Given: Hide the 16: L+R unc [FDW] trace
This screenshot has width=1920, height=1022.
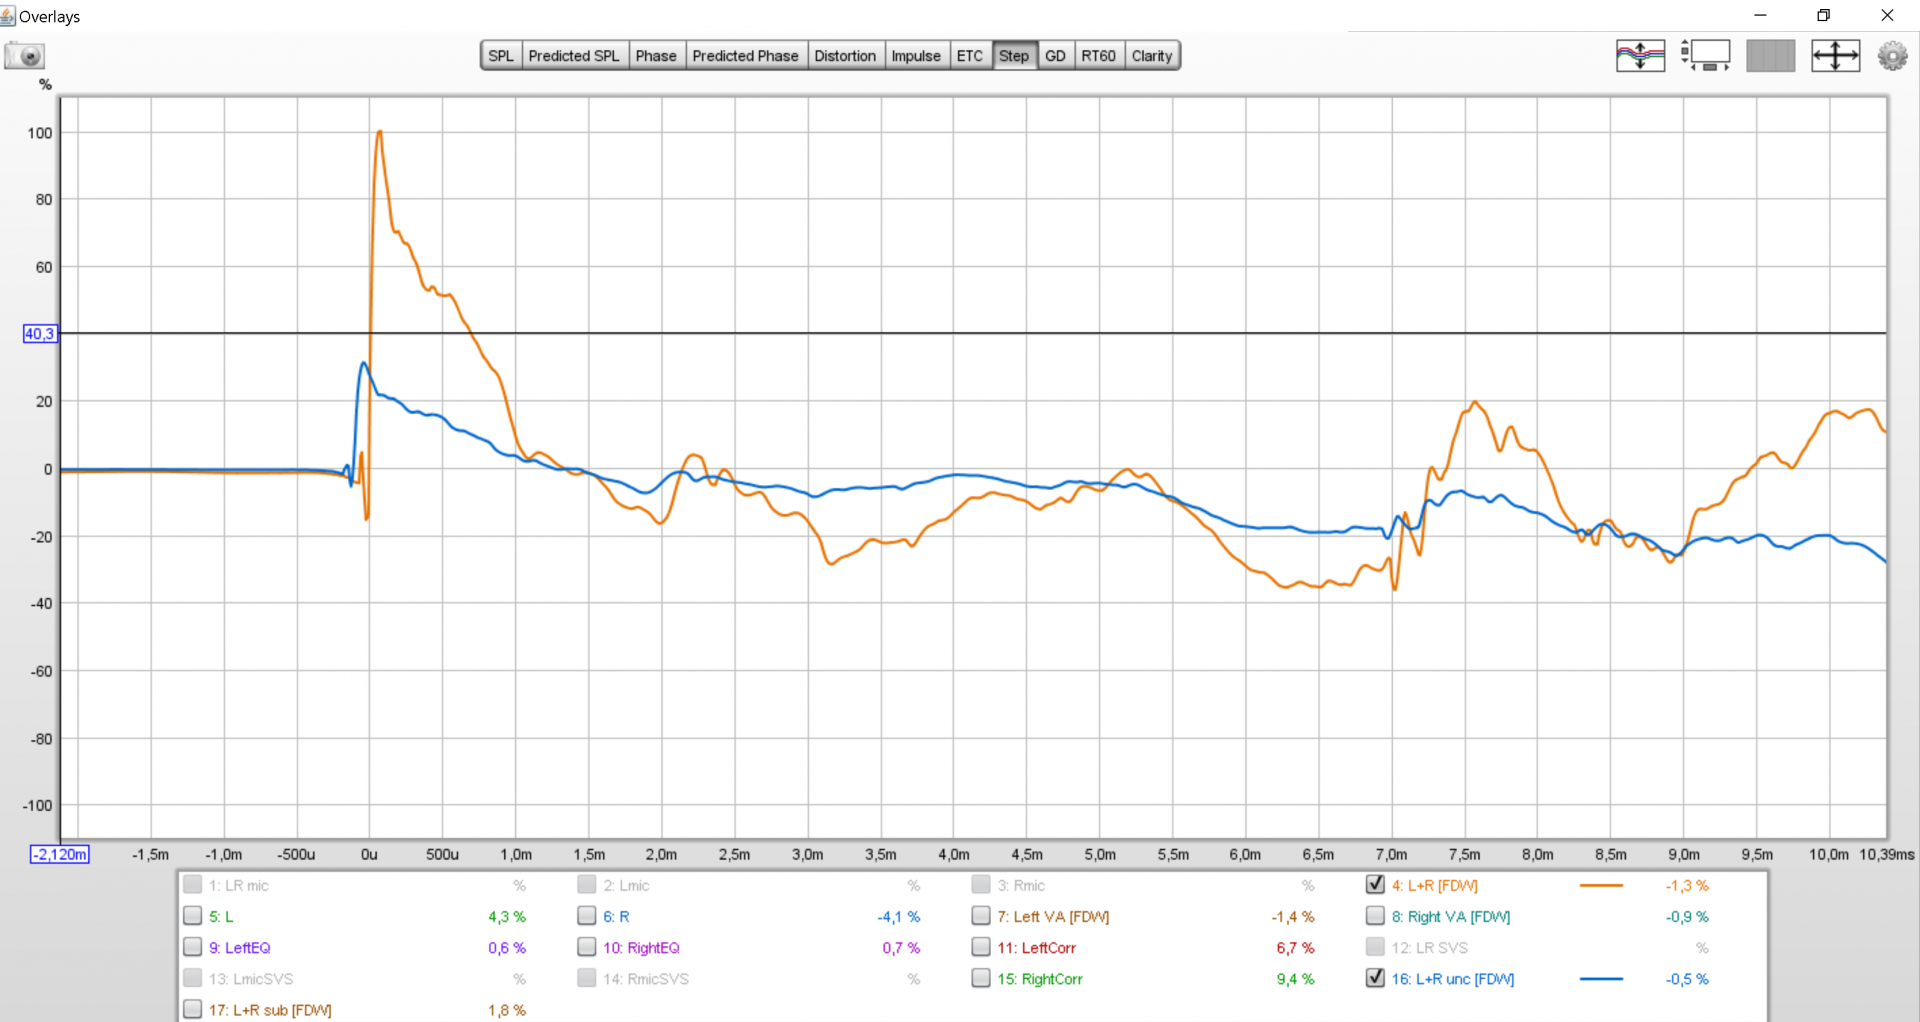Looking at the screenshot, I should (1375, 978).
